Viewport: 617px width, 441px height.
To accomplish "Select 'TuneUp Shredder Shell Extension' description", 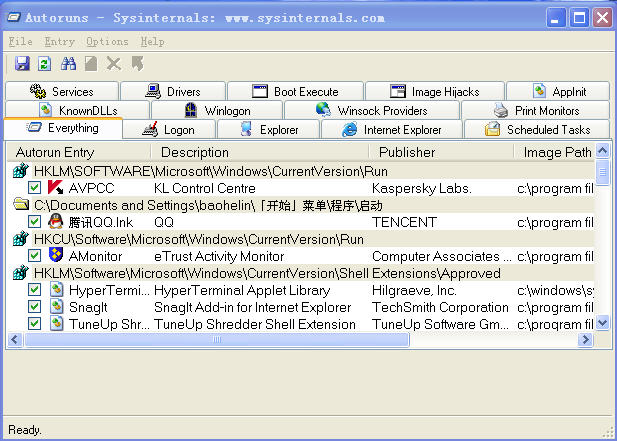I will (255, 324).
